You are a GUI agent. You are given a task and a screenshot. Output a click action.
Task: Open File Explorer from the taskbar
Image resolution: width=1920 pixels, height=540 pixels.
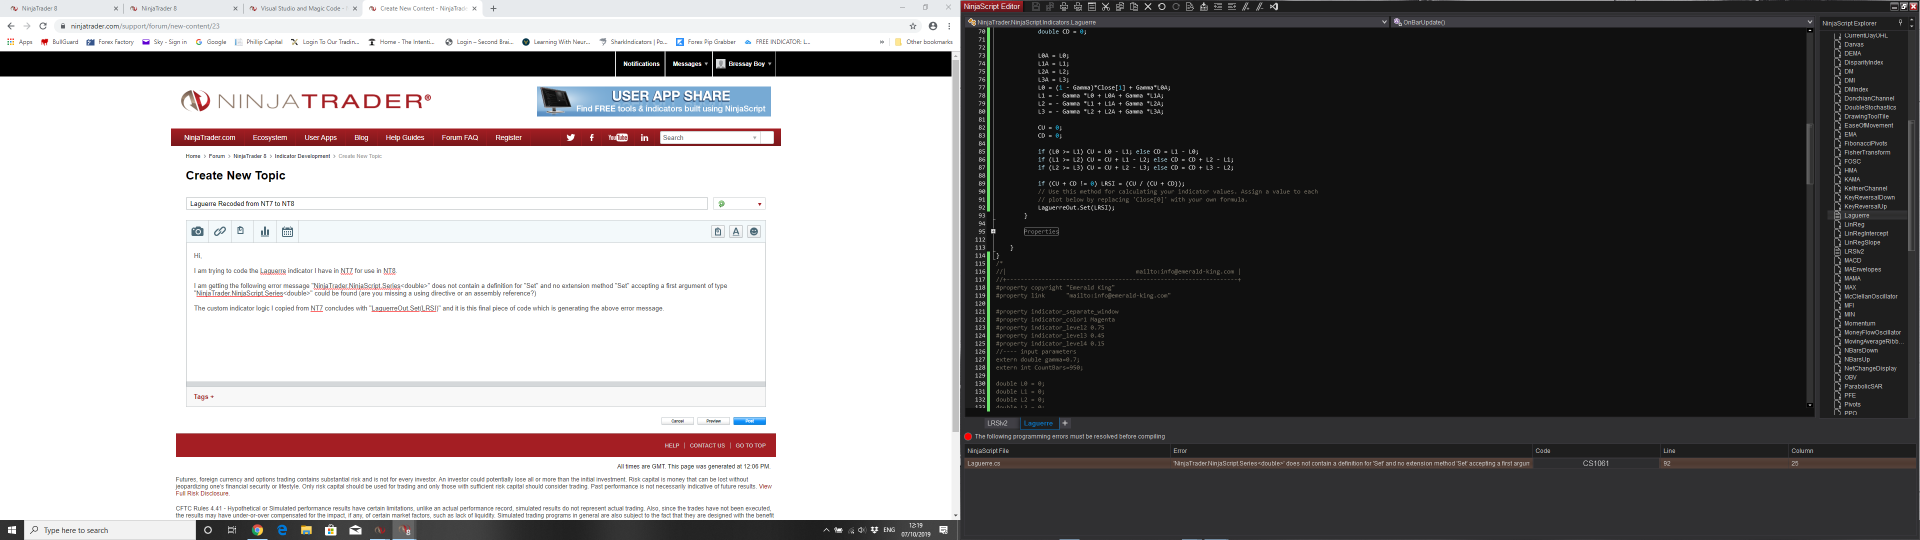click(x=306, y=530)
